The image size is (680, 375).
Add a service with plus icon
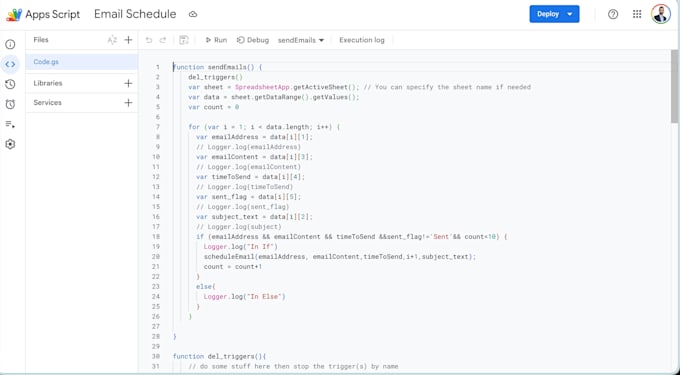pos(128,103)
